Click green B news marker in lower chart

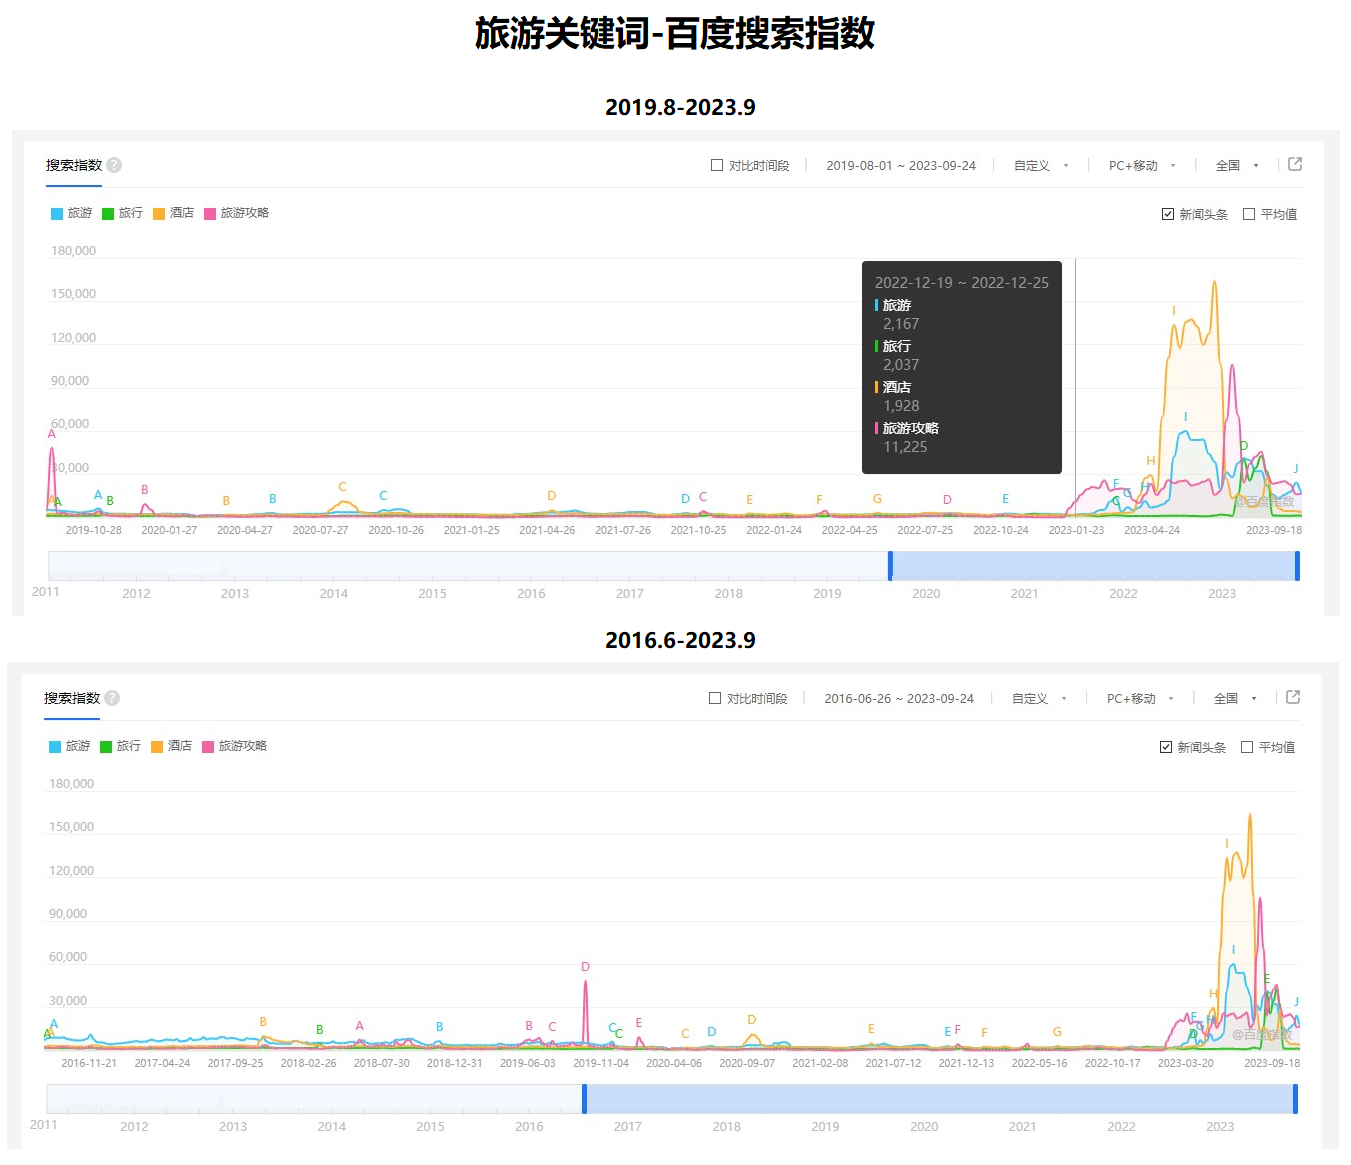pyautogui.click(x=319, y=1030)
